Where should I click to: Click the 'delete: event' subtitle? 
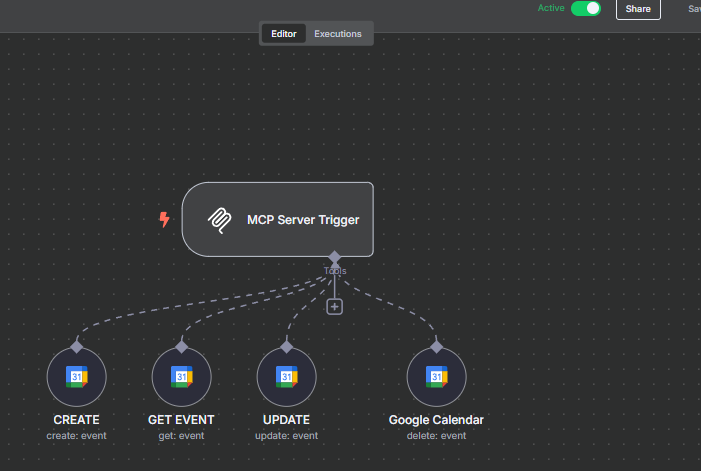[436, 436]
